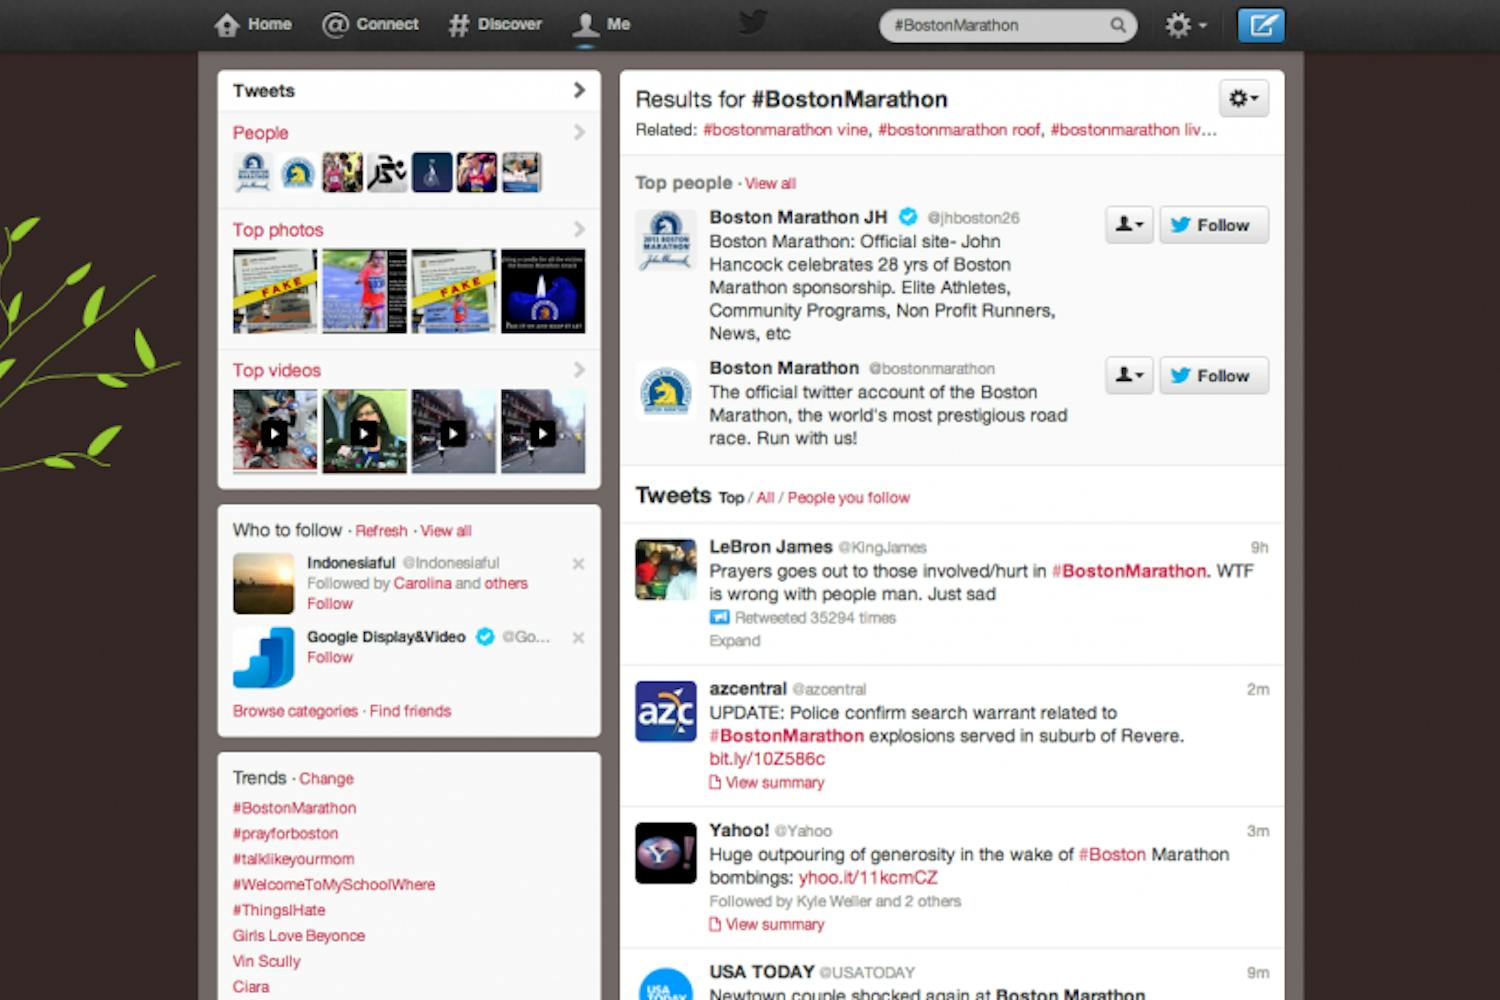Click the #prayforboston trend link
Image resolution: width=1500 pixels, height=1000 pixels.
[x=285, y=833]
